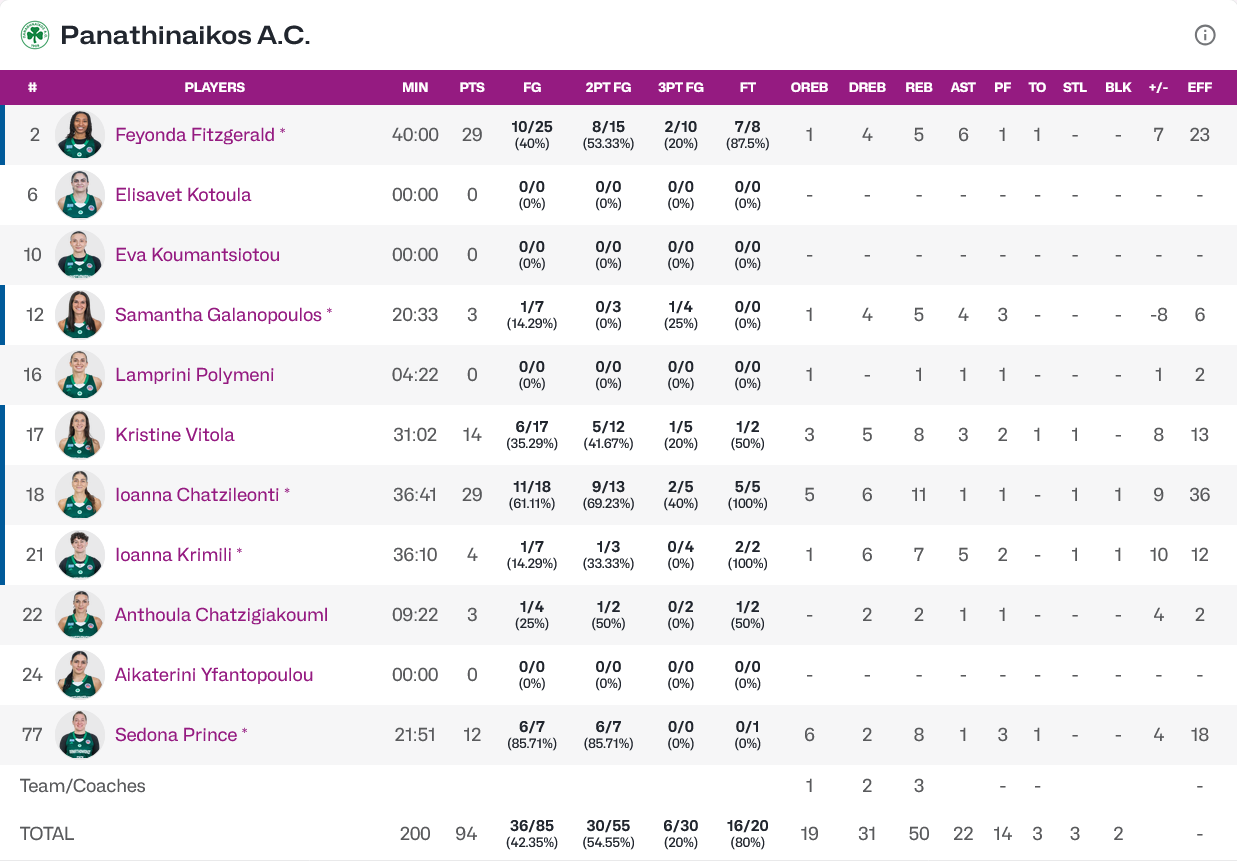Open the info icon at top right

pos(1205,35)
